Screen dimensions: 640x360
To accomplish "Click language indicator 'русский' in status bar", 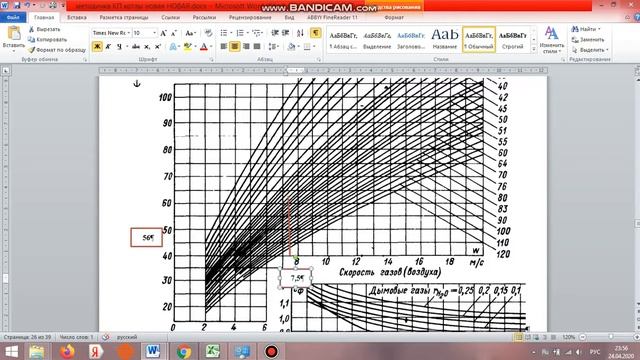I will pos(127,337).
